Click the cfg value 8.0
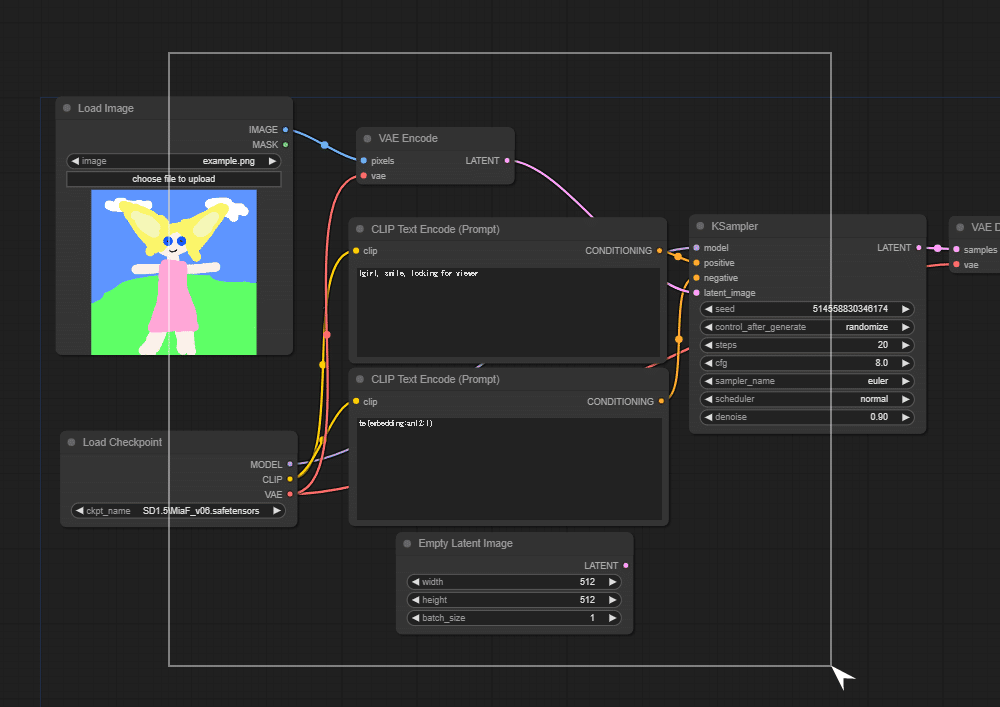 (881, 363)
